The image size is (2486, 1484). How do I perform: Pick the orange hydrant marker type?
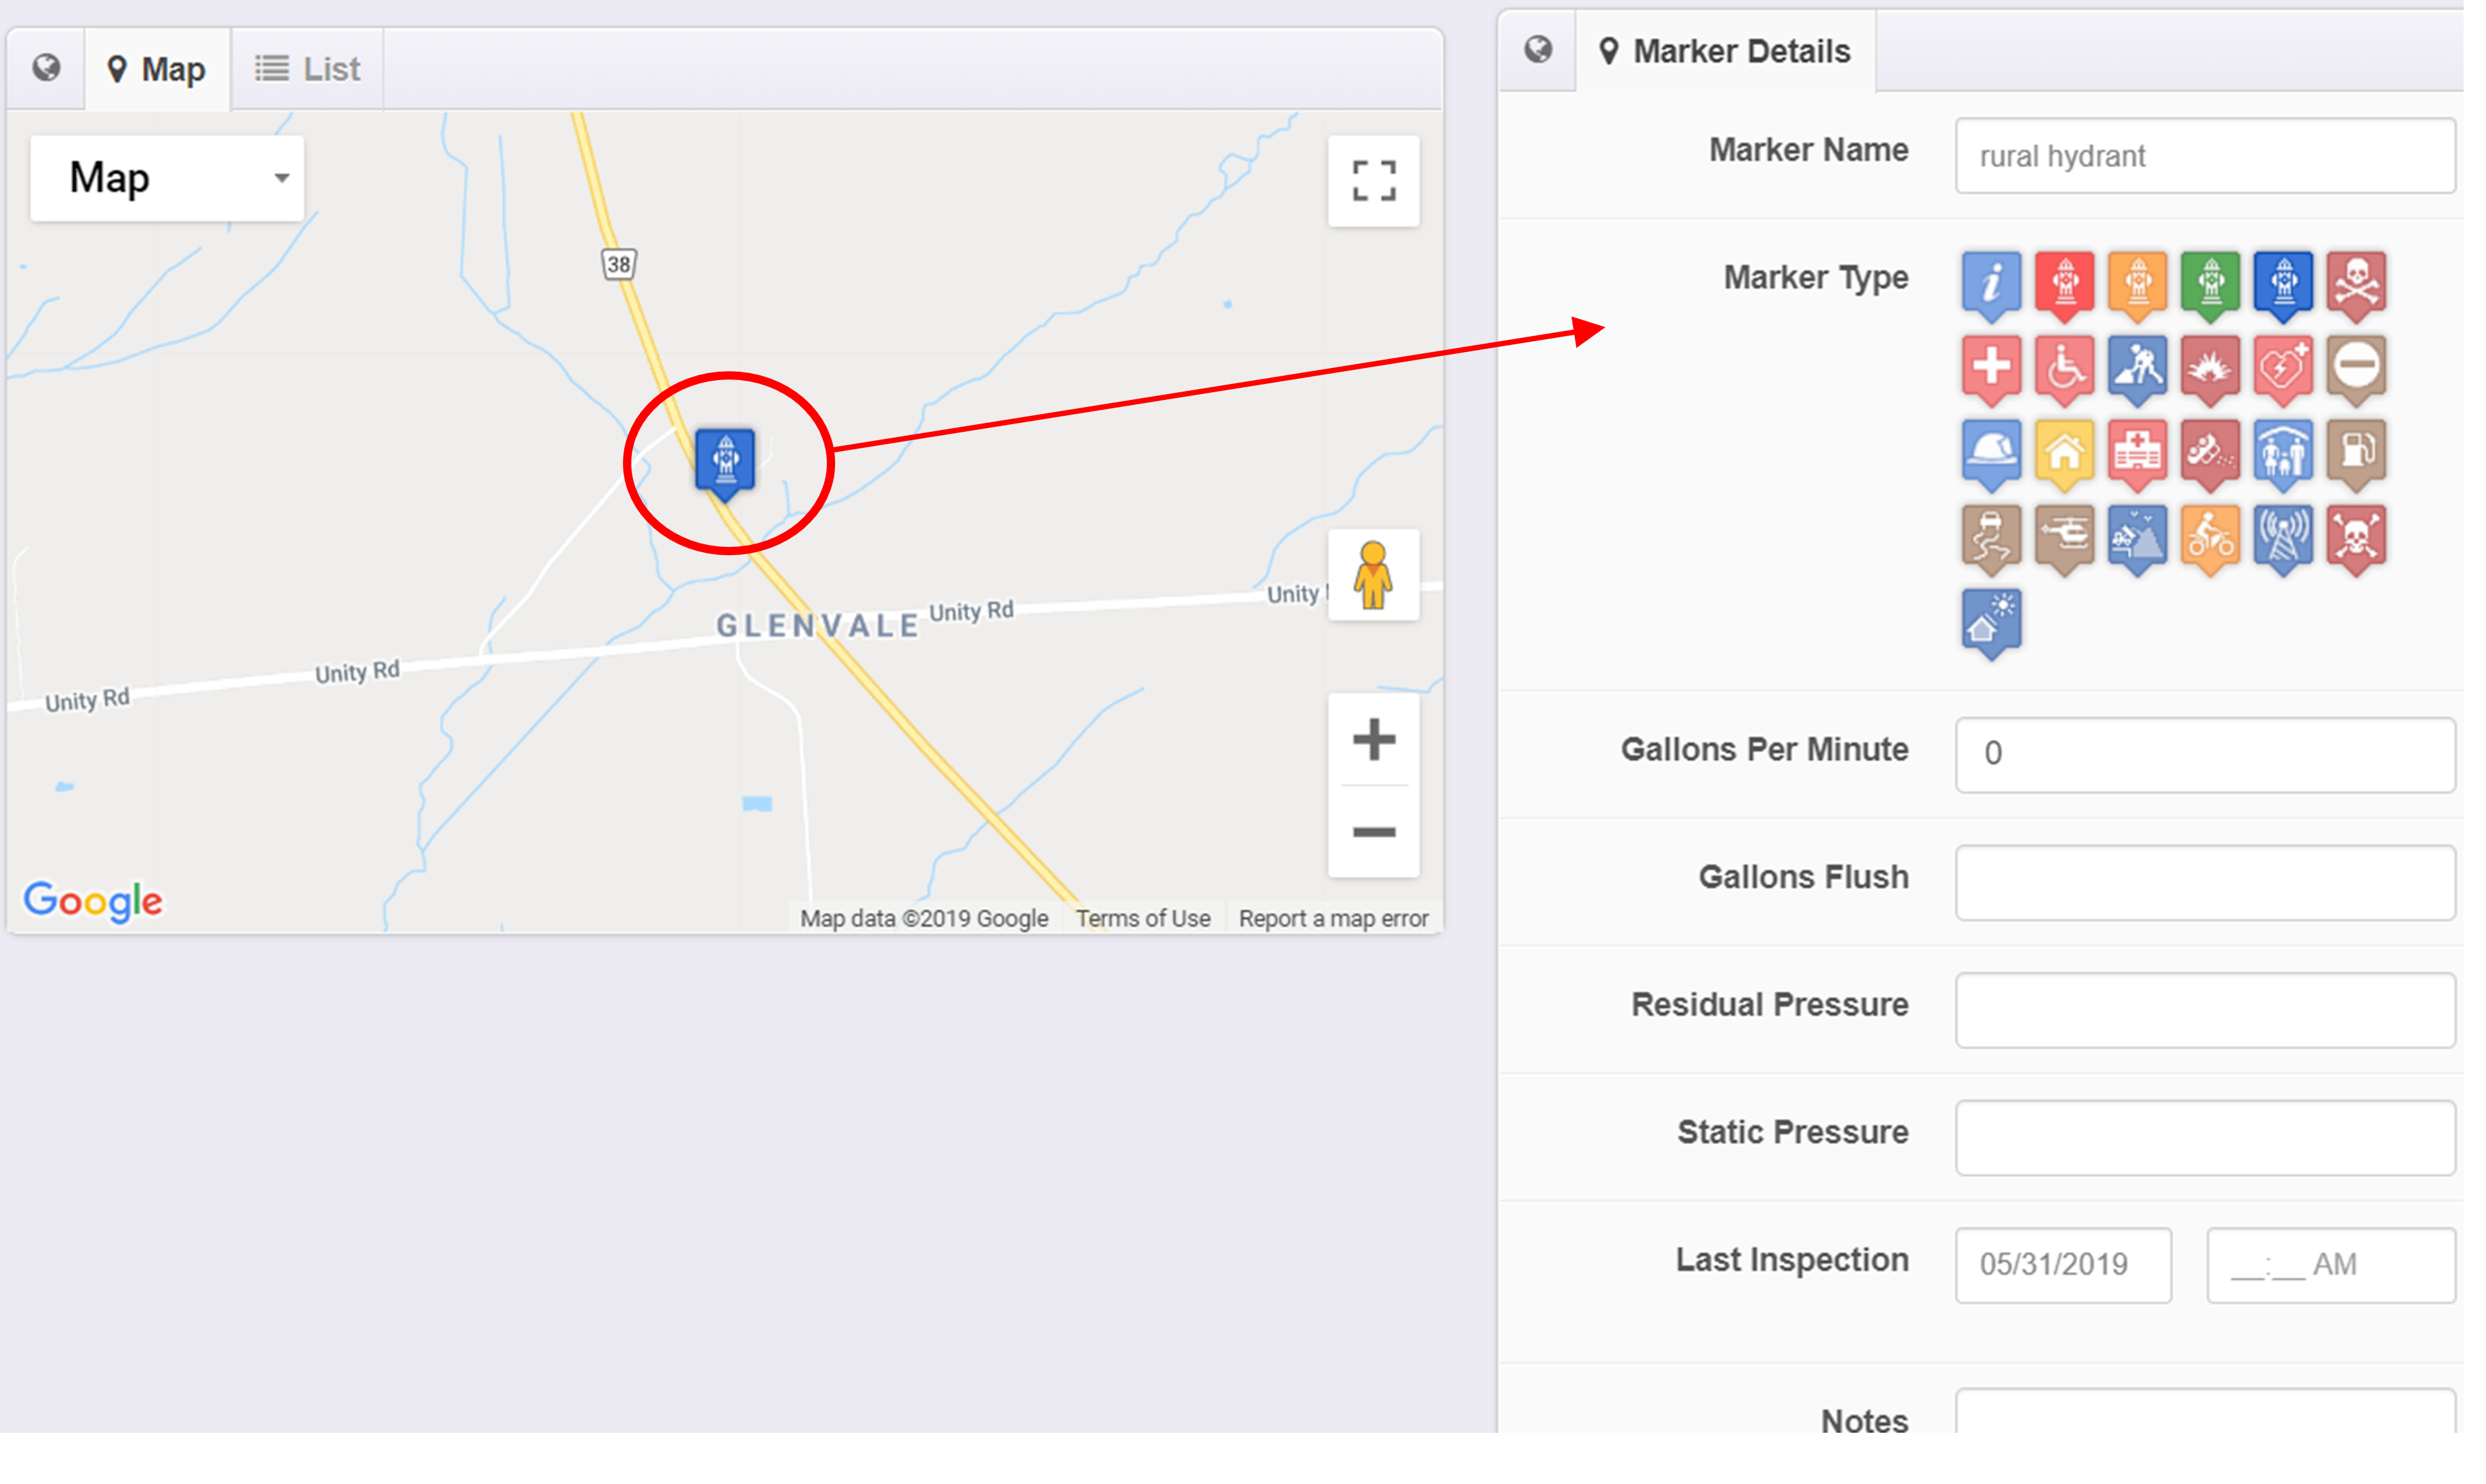point(2137,282)
